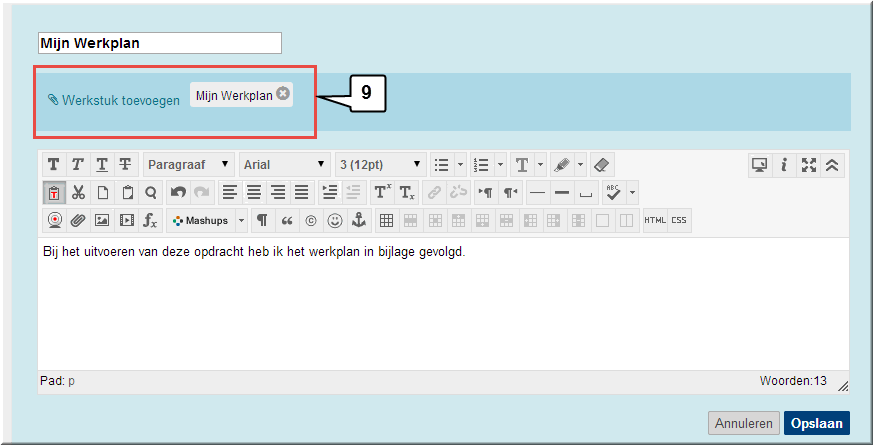873x445 pixels.
Task: Click inside the editor text area
Action: point(443,304)
